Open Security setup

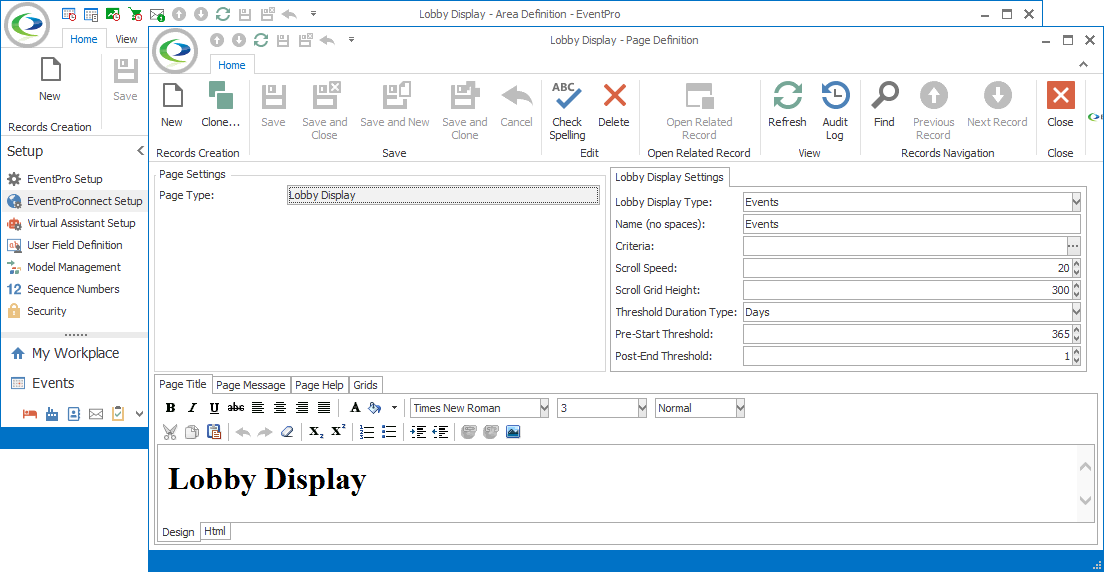pos(46,311)
